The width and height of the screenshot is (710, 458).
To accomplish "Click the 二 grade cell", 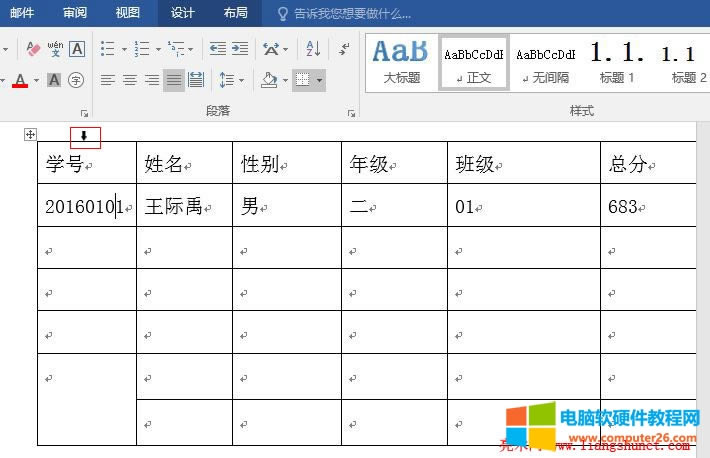I will 394,205.
